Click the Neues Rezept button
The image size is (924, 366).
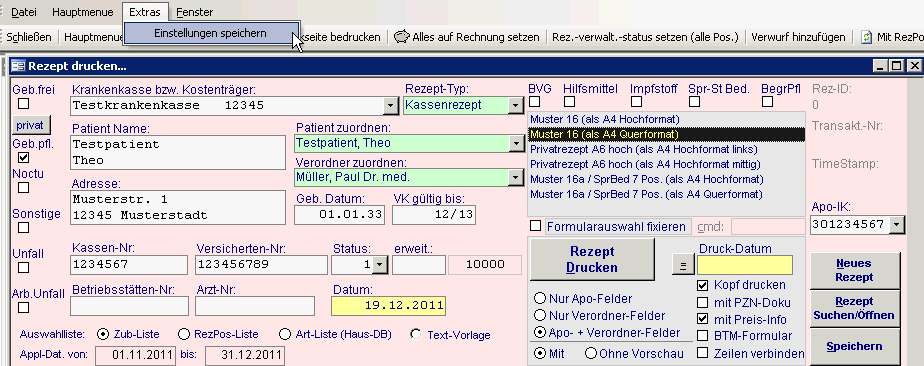(856, 270)
